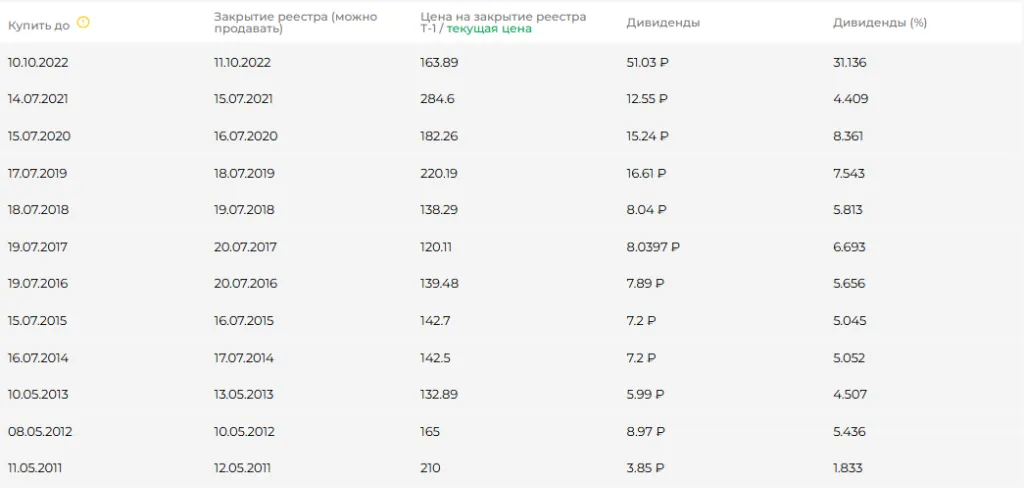The image size is (1024, 488).
Task: Click the info icon beside "Купить до"
Action: [x=83, y=22]
